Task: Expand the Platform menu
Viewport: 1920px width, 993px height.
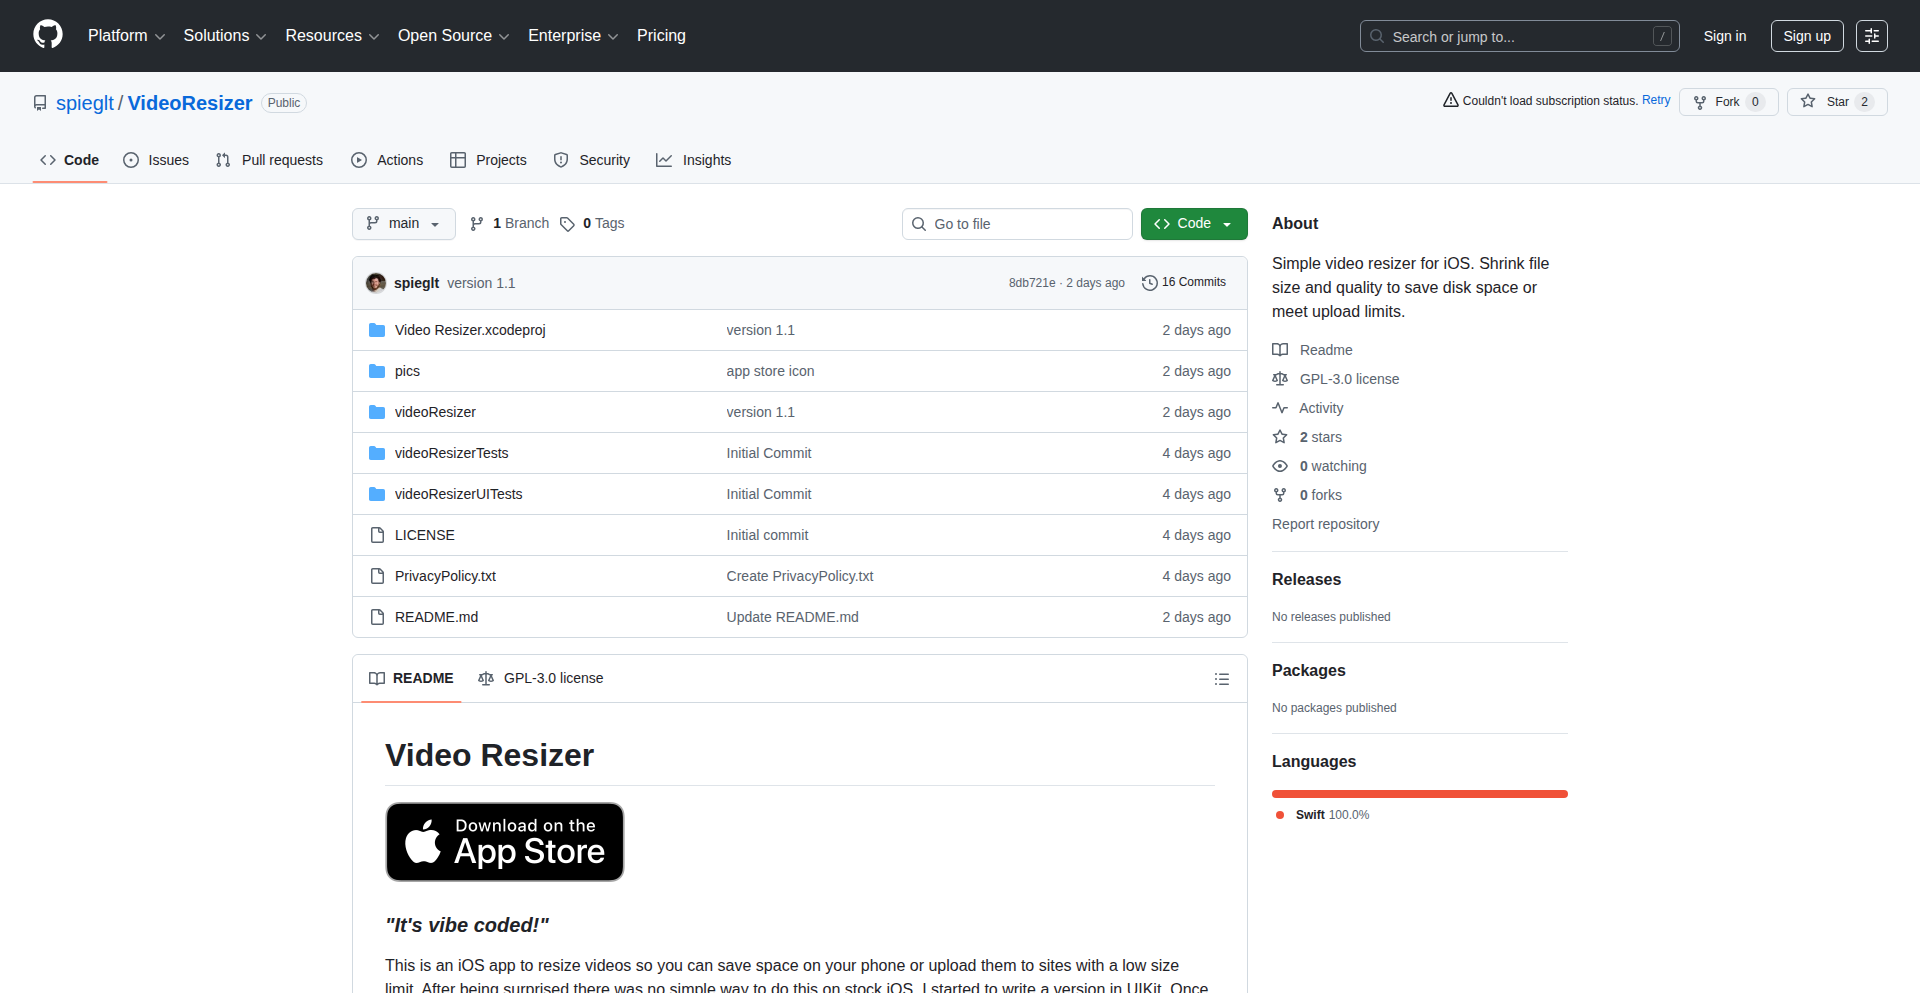Action: (x=126, y=36)
